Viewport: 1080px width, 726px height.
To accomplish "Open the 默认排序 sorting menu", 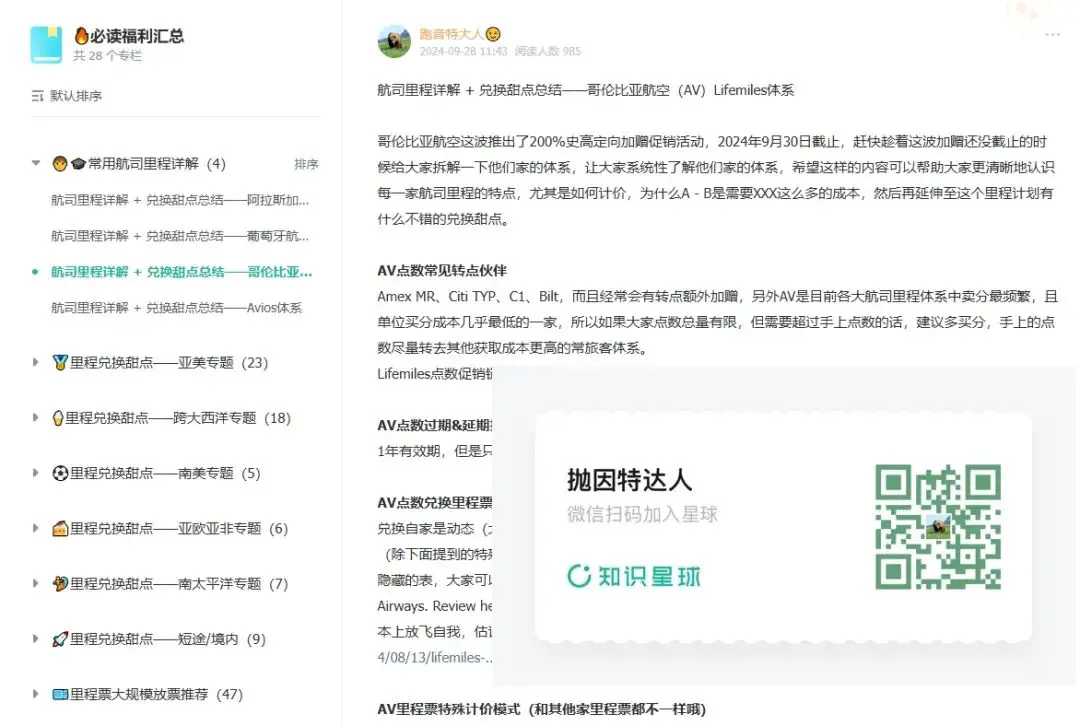I will pos(65,95).
